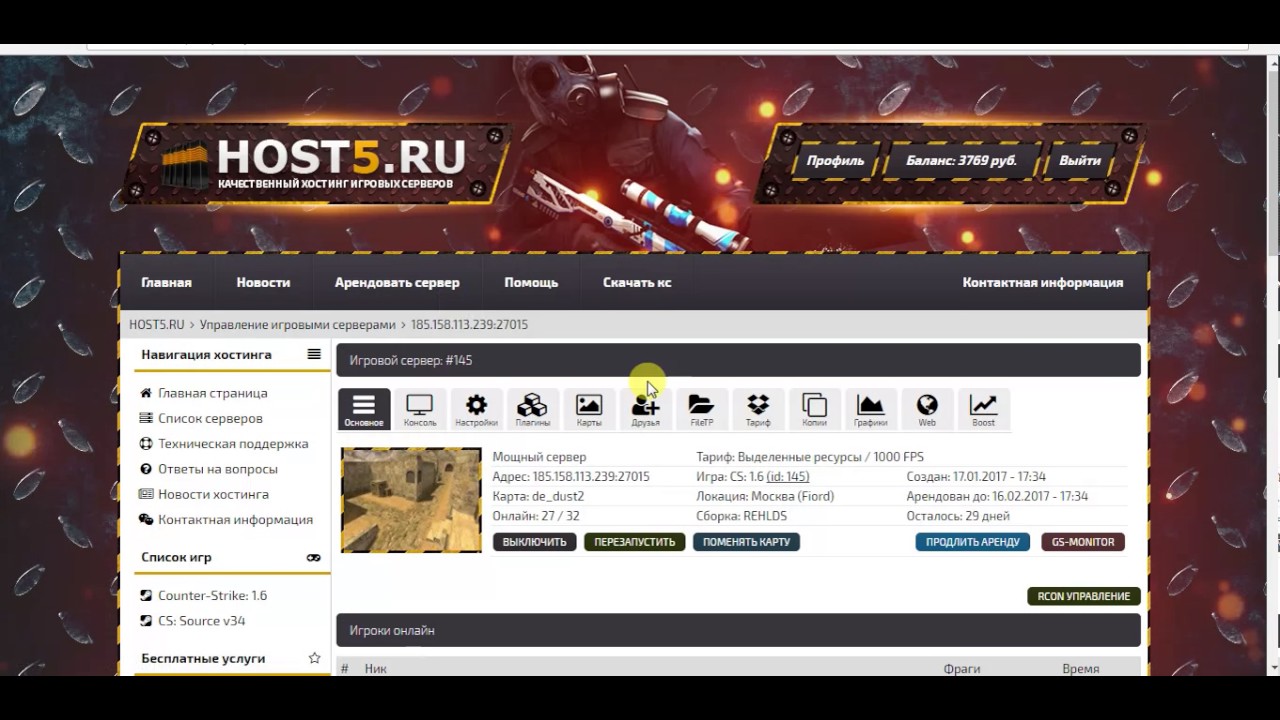Open the Скачать кс menu item
Screen dimensions: 1280x720
[x=637, y=283]
